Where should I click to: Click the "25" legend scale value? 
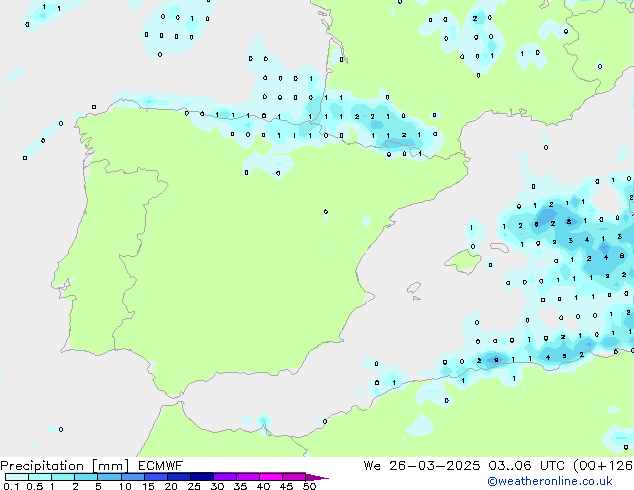[194, 486]
